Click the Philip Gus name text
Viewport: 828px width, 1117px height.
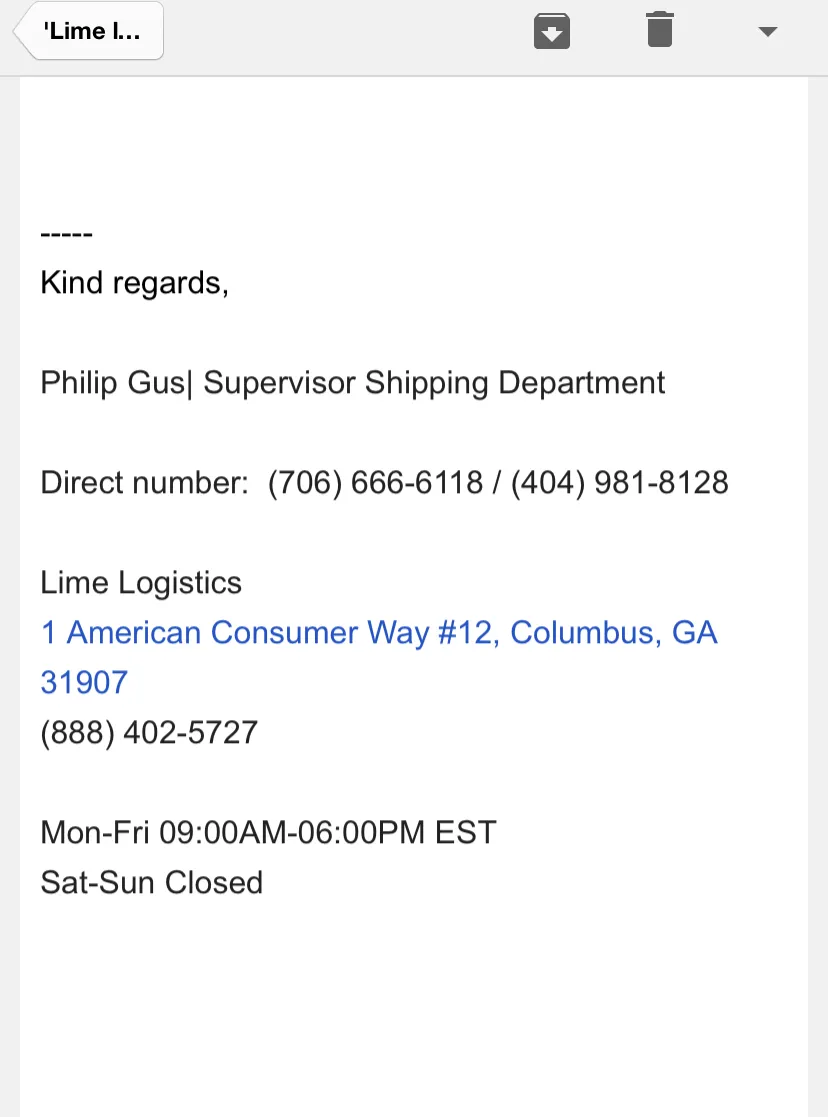point(113,383)
